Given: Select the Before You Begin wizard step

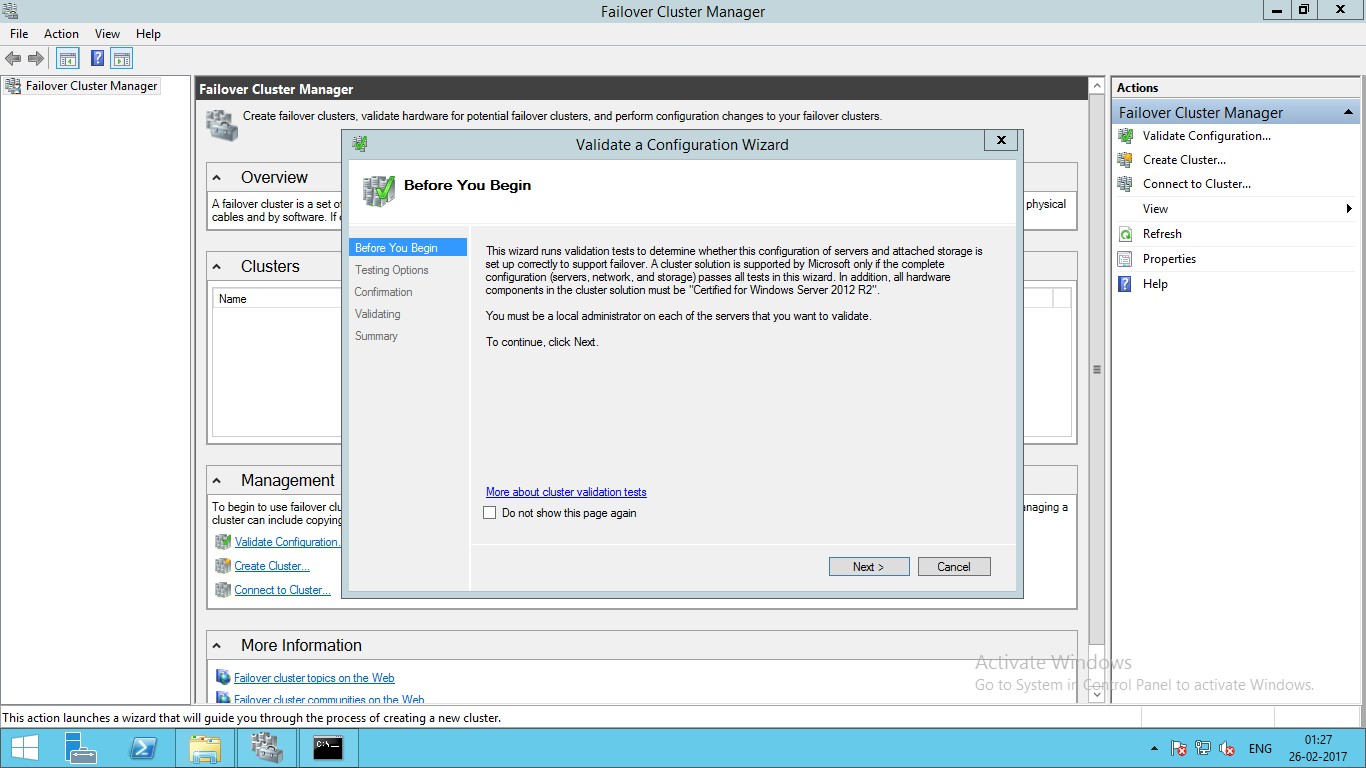Looking at the screenshot, I should (x=408, y=248).
